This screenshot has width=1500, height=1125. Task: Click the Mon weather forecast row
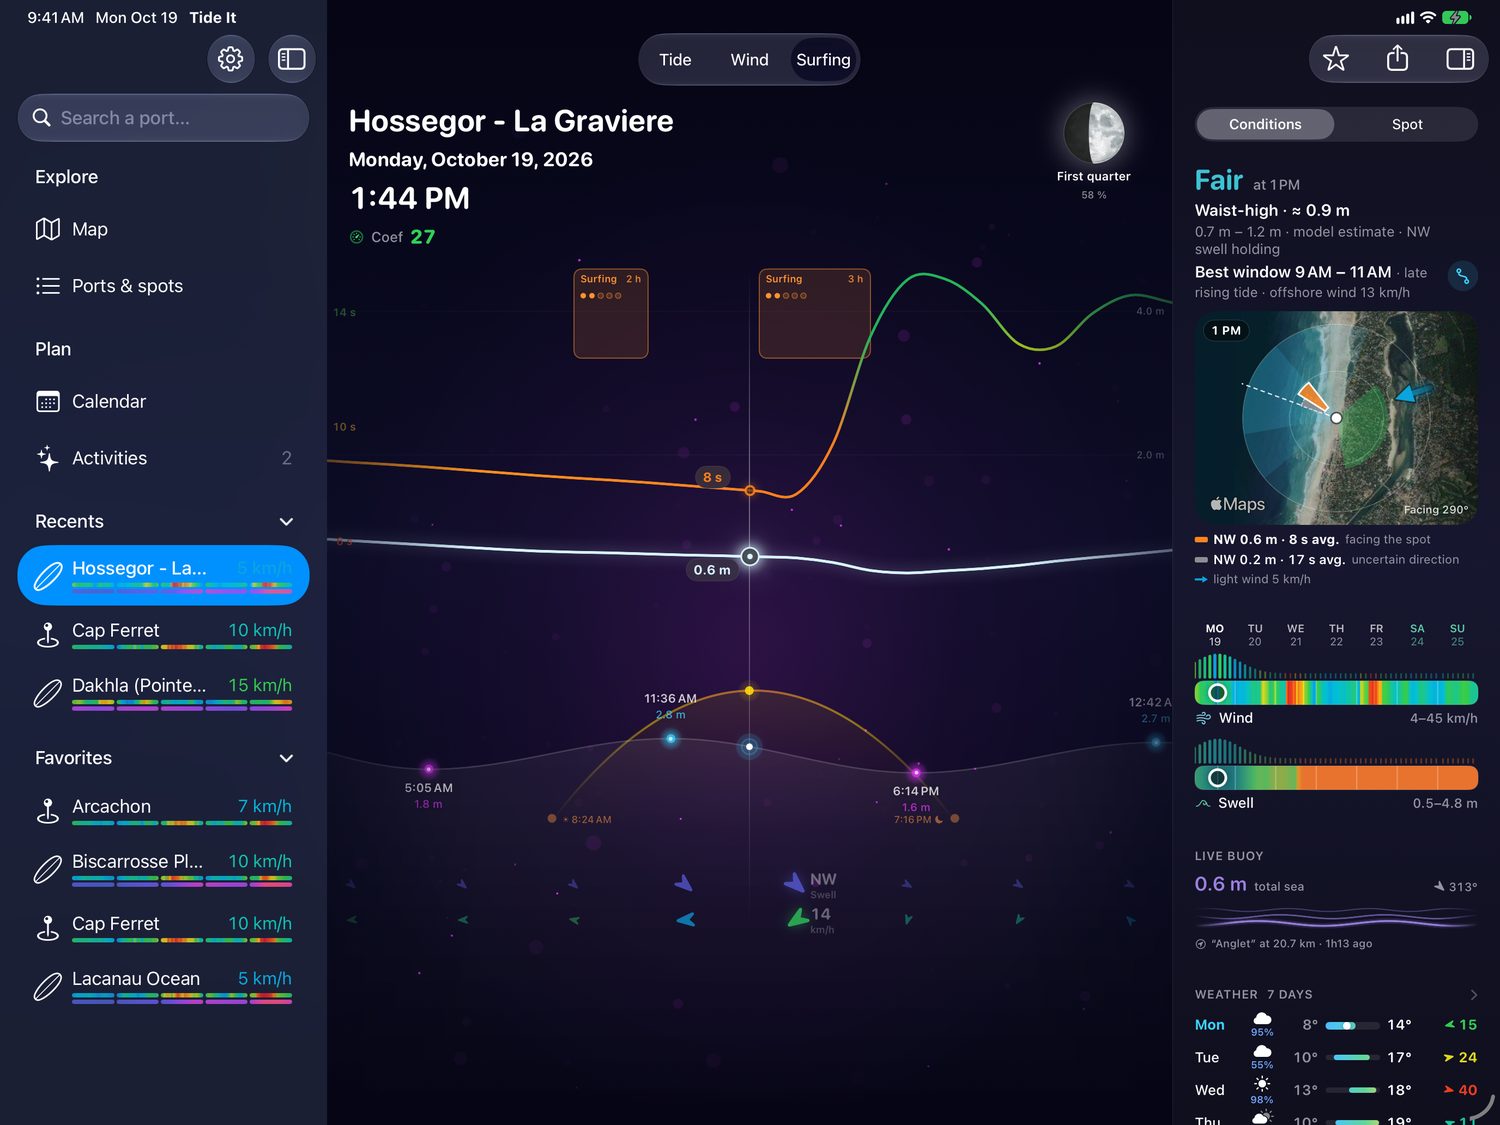pos(1336,1025)
